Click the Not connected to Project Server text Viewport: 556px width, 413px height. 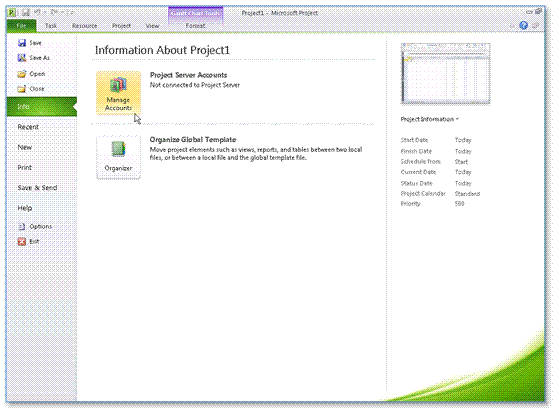(x=195, y=85)
